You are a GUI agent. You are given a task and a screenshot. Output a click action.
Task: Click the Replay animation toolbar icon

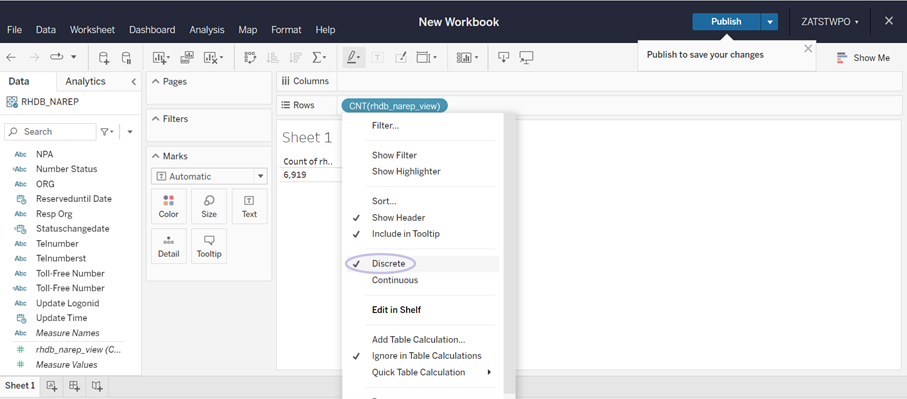(57, 57)
